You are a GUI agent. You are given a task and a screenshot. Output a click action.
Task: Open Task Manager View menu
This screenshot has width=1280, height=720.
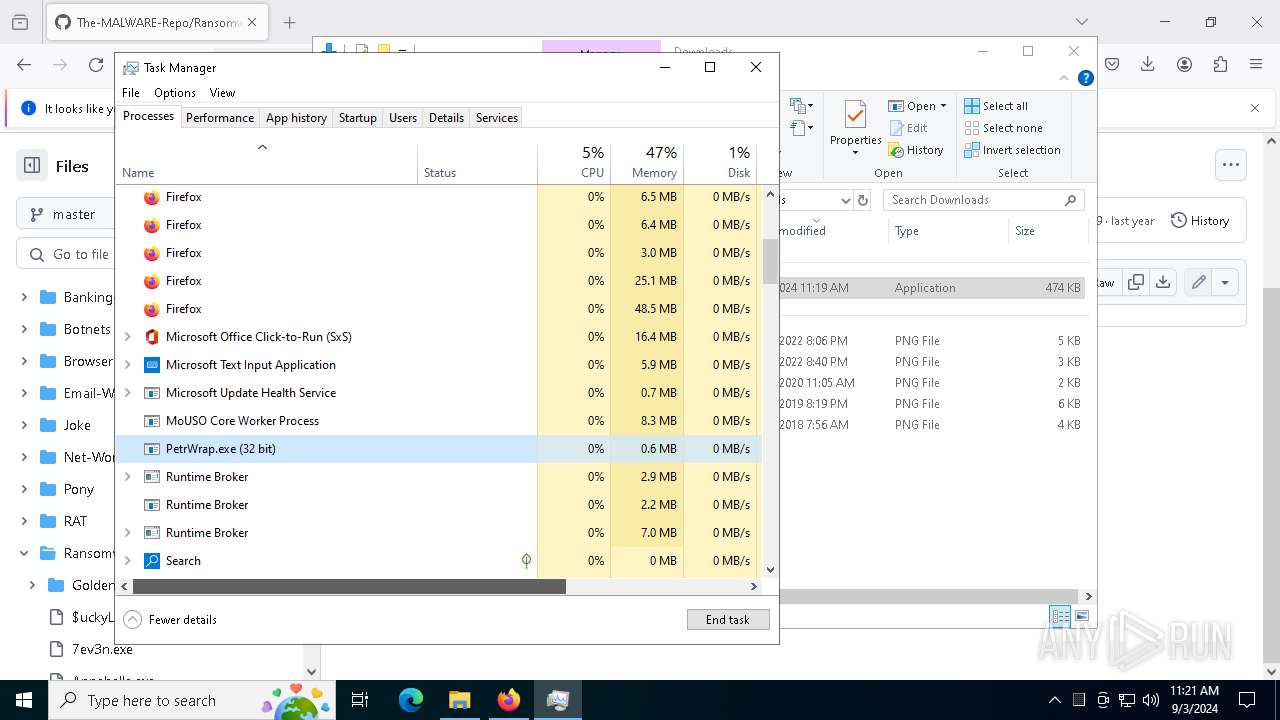[x=222, y=93]
